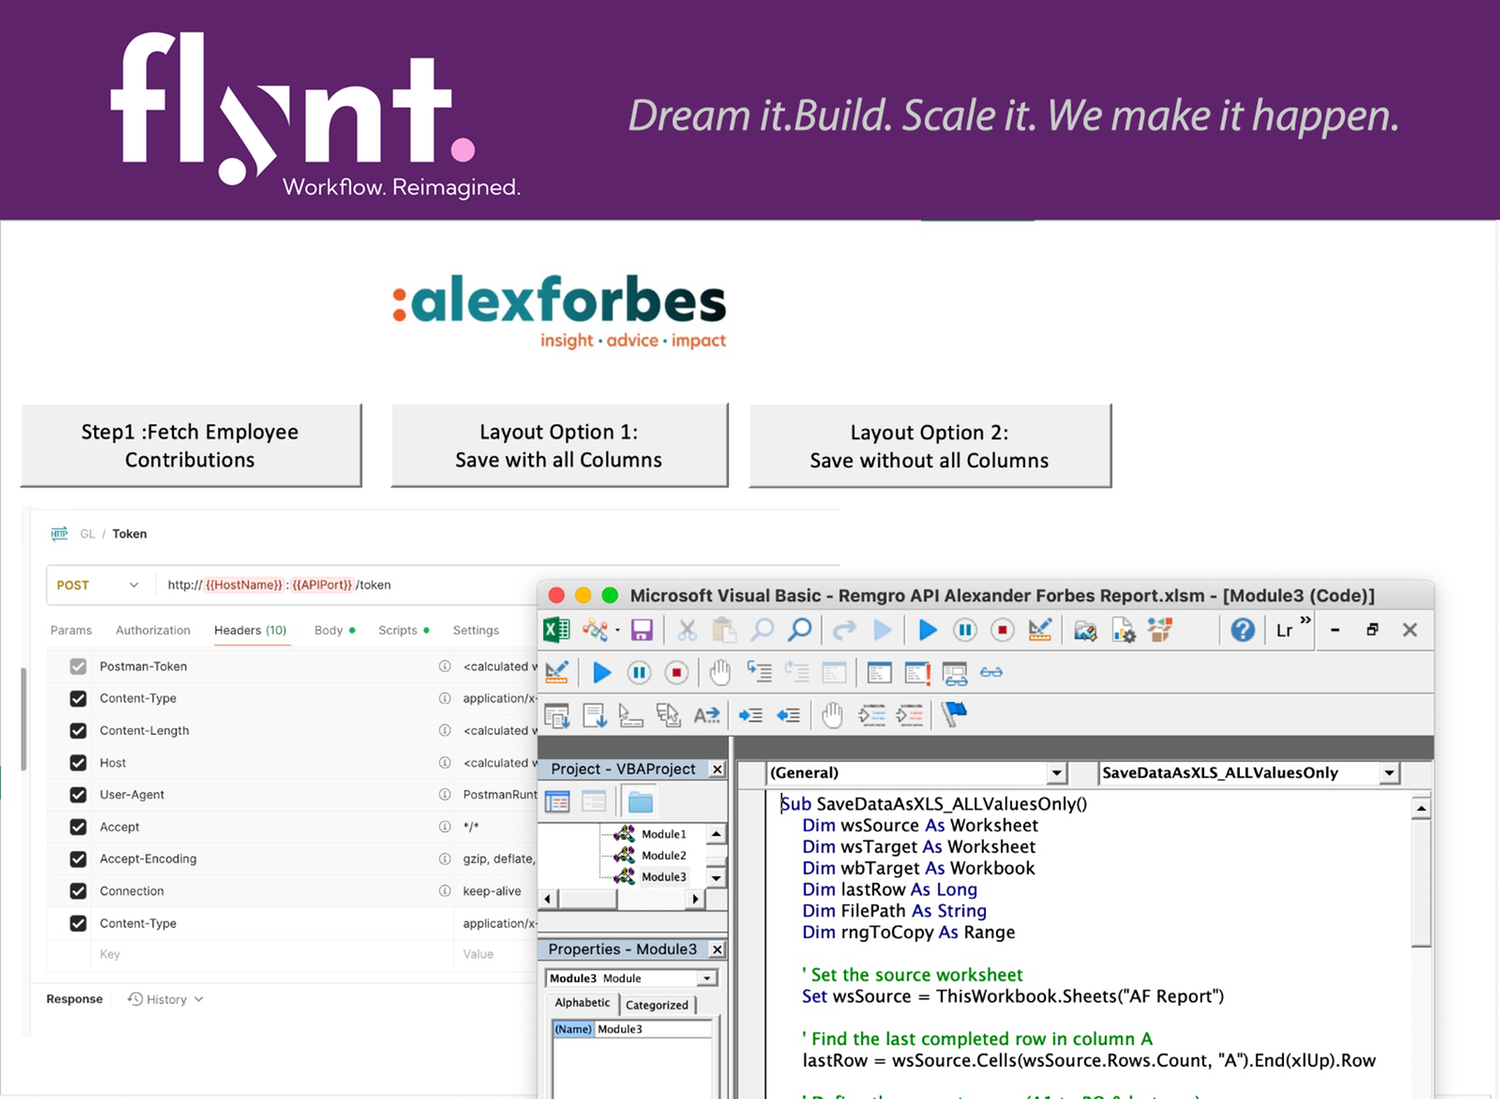This screenshot has height=1099, width=1500.
Task: Save the VBA project with the floppy icon
Action: 642,630
